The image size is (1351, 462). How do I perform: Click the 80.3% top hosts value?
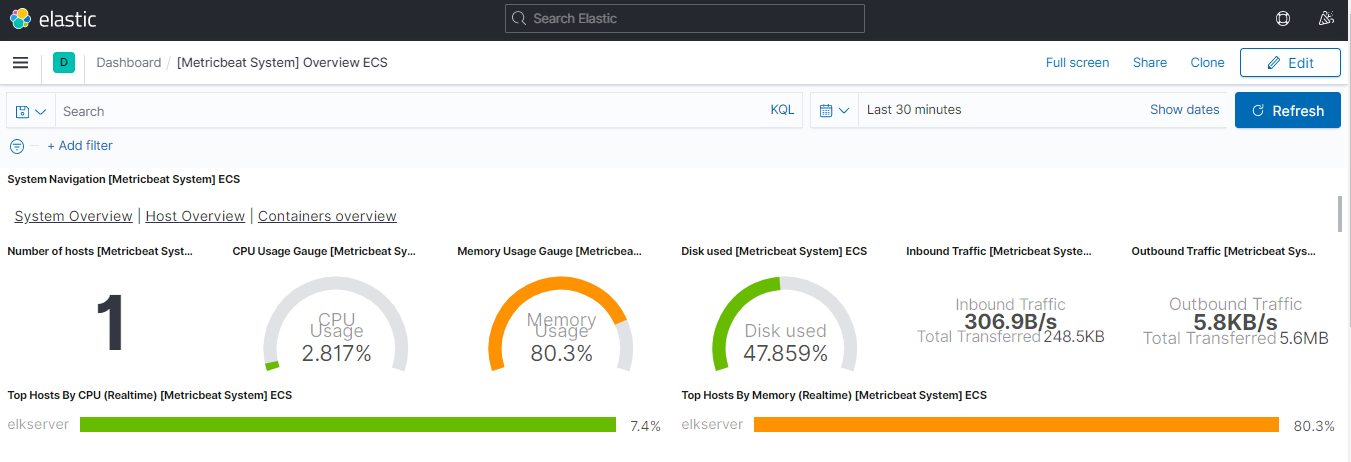pos(1314,426)
